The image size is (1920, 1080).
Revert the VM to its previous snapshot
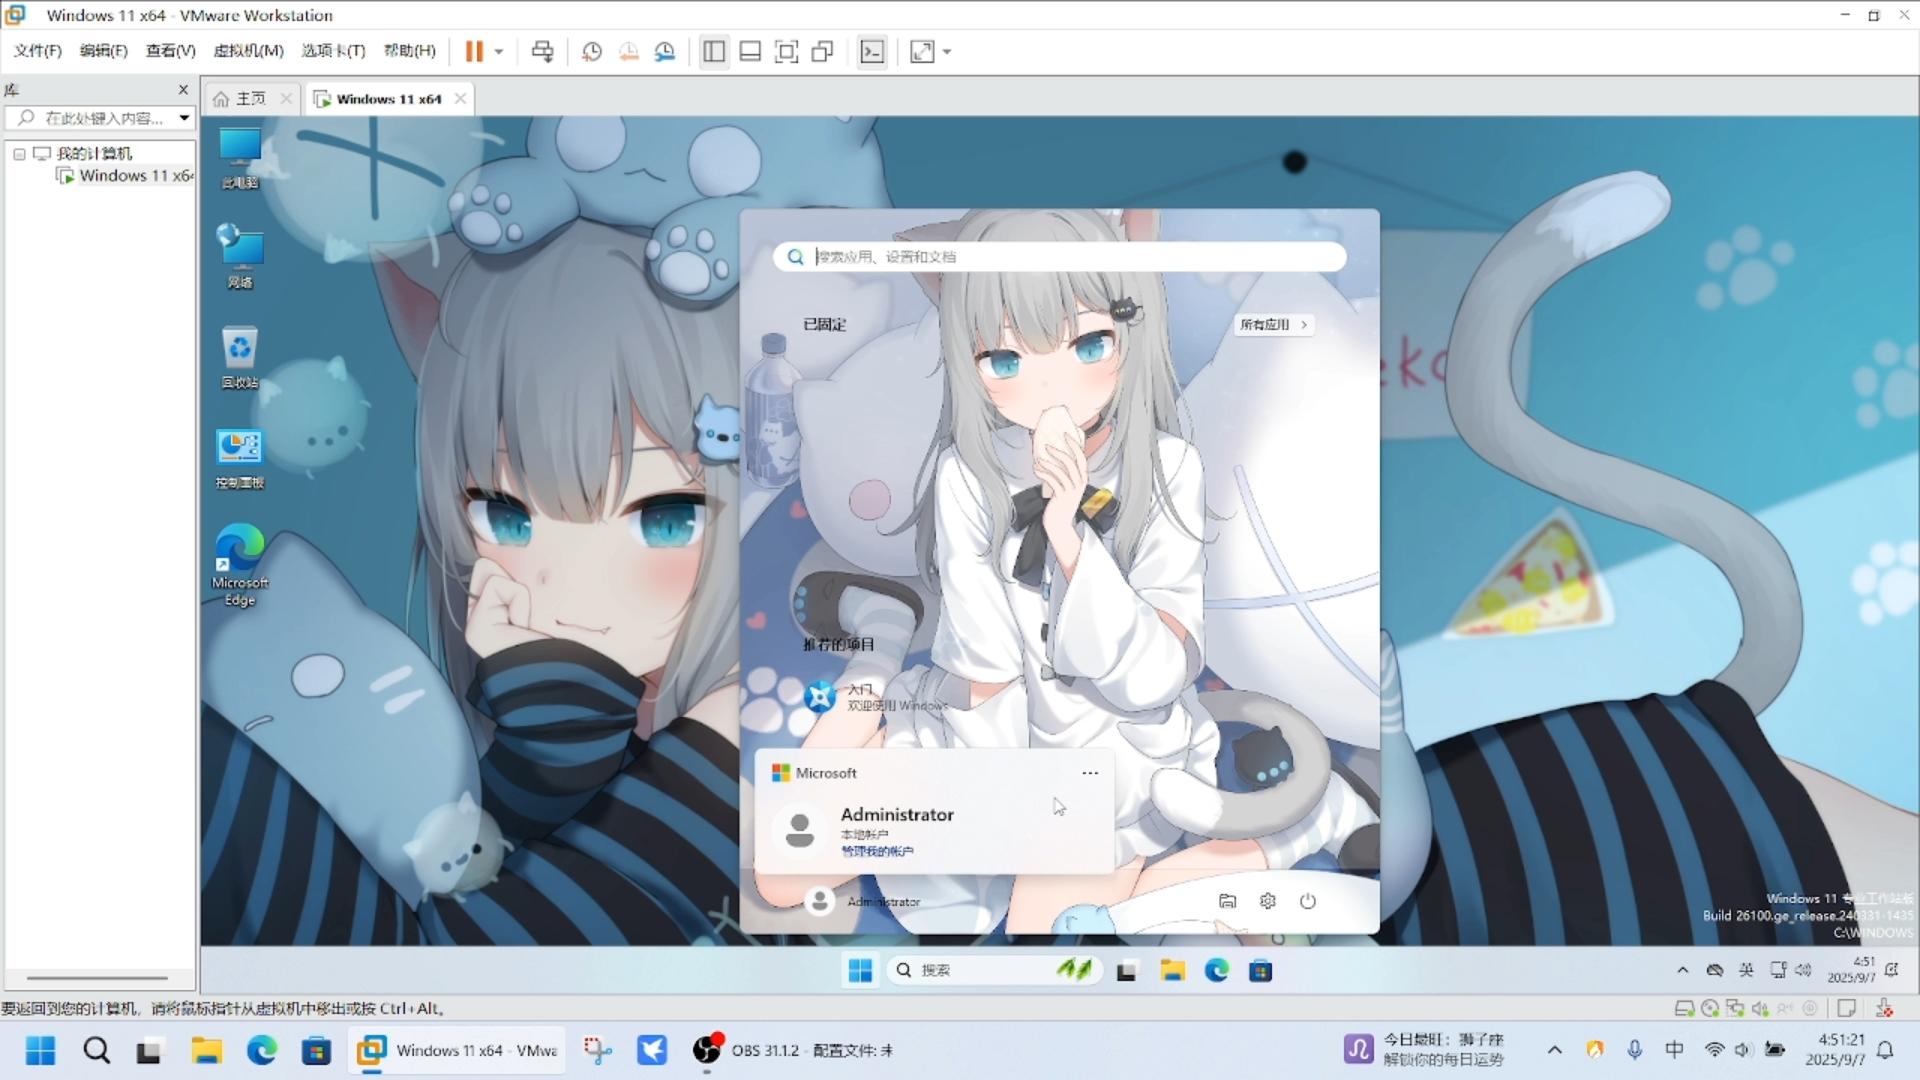click(x=629, y=52)
